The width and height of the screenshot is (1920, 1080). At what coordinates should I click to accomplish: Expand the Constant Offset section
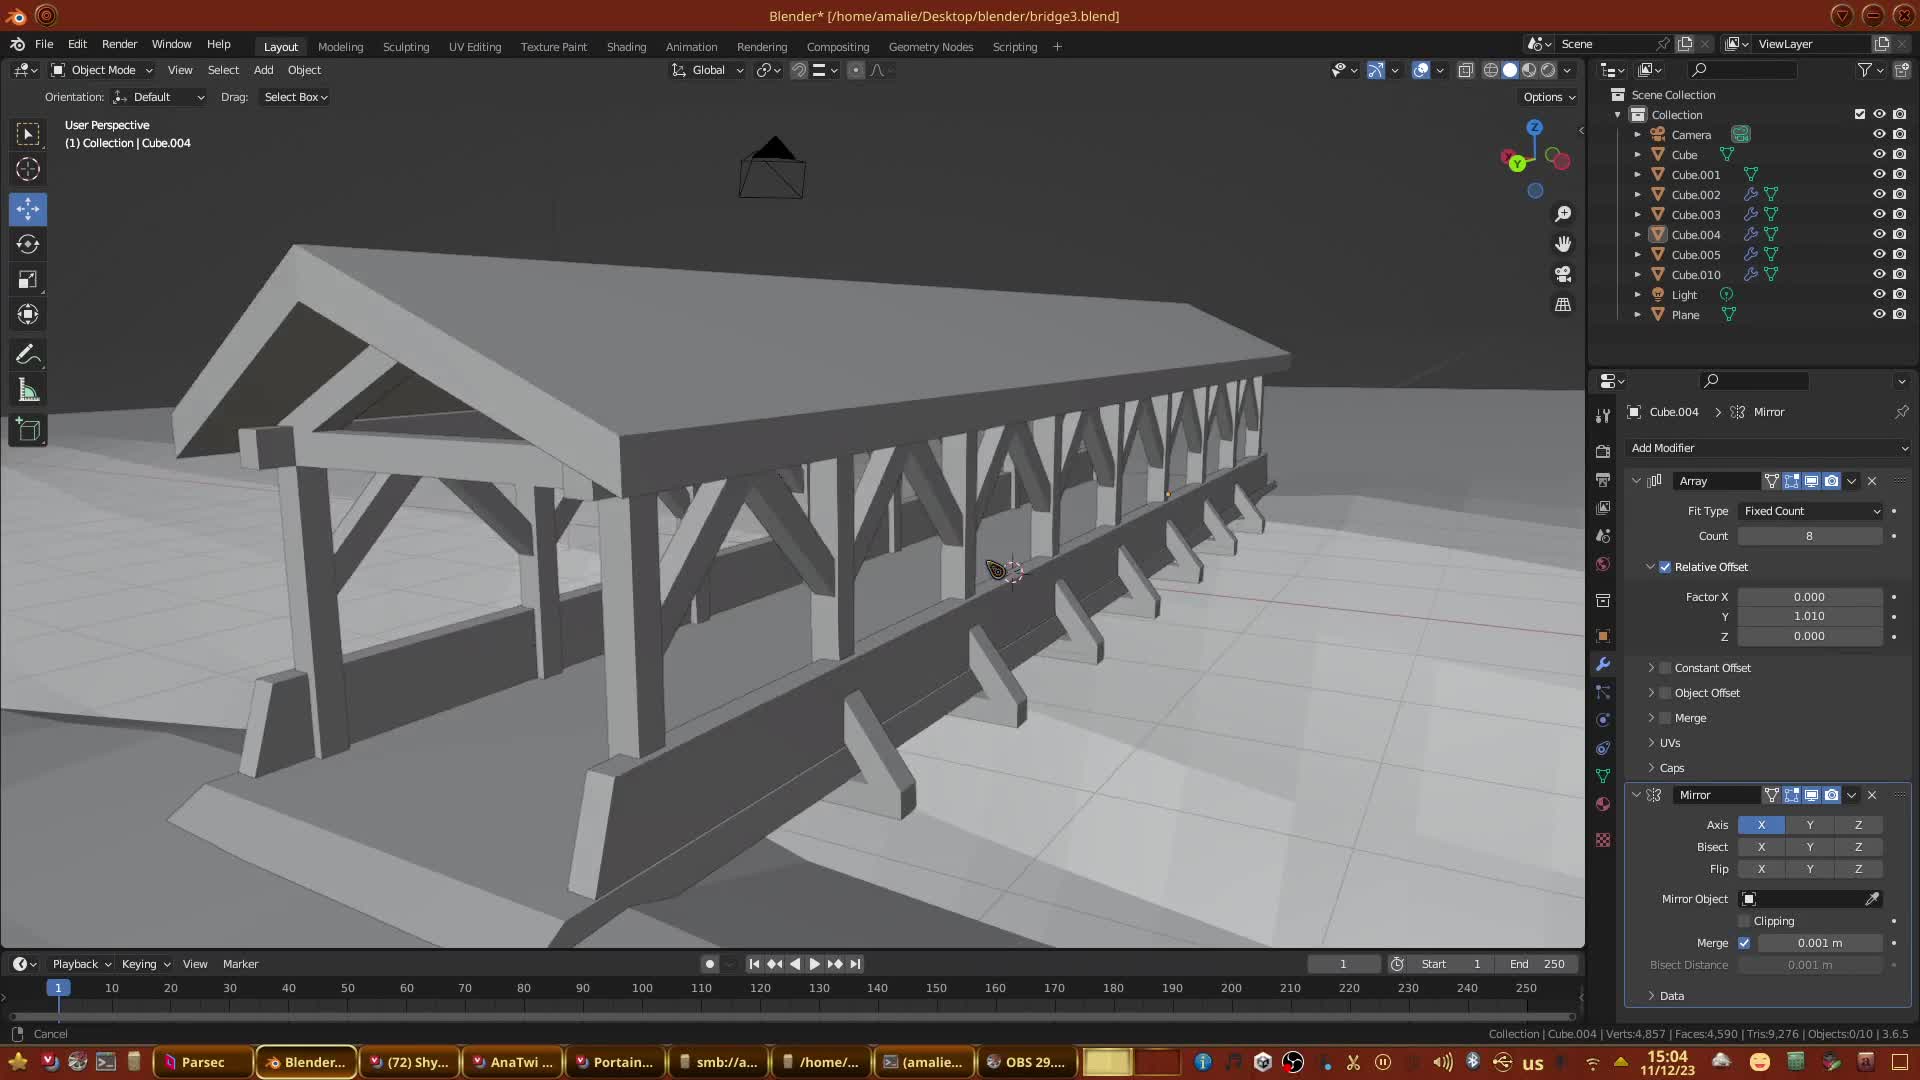1651,668
